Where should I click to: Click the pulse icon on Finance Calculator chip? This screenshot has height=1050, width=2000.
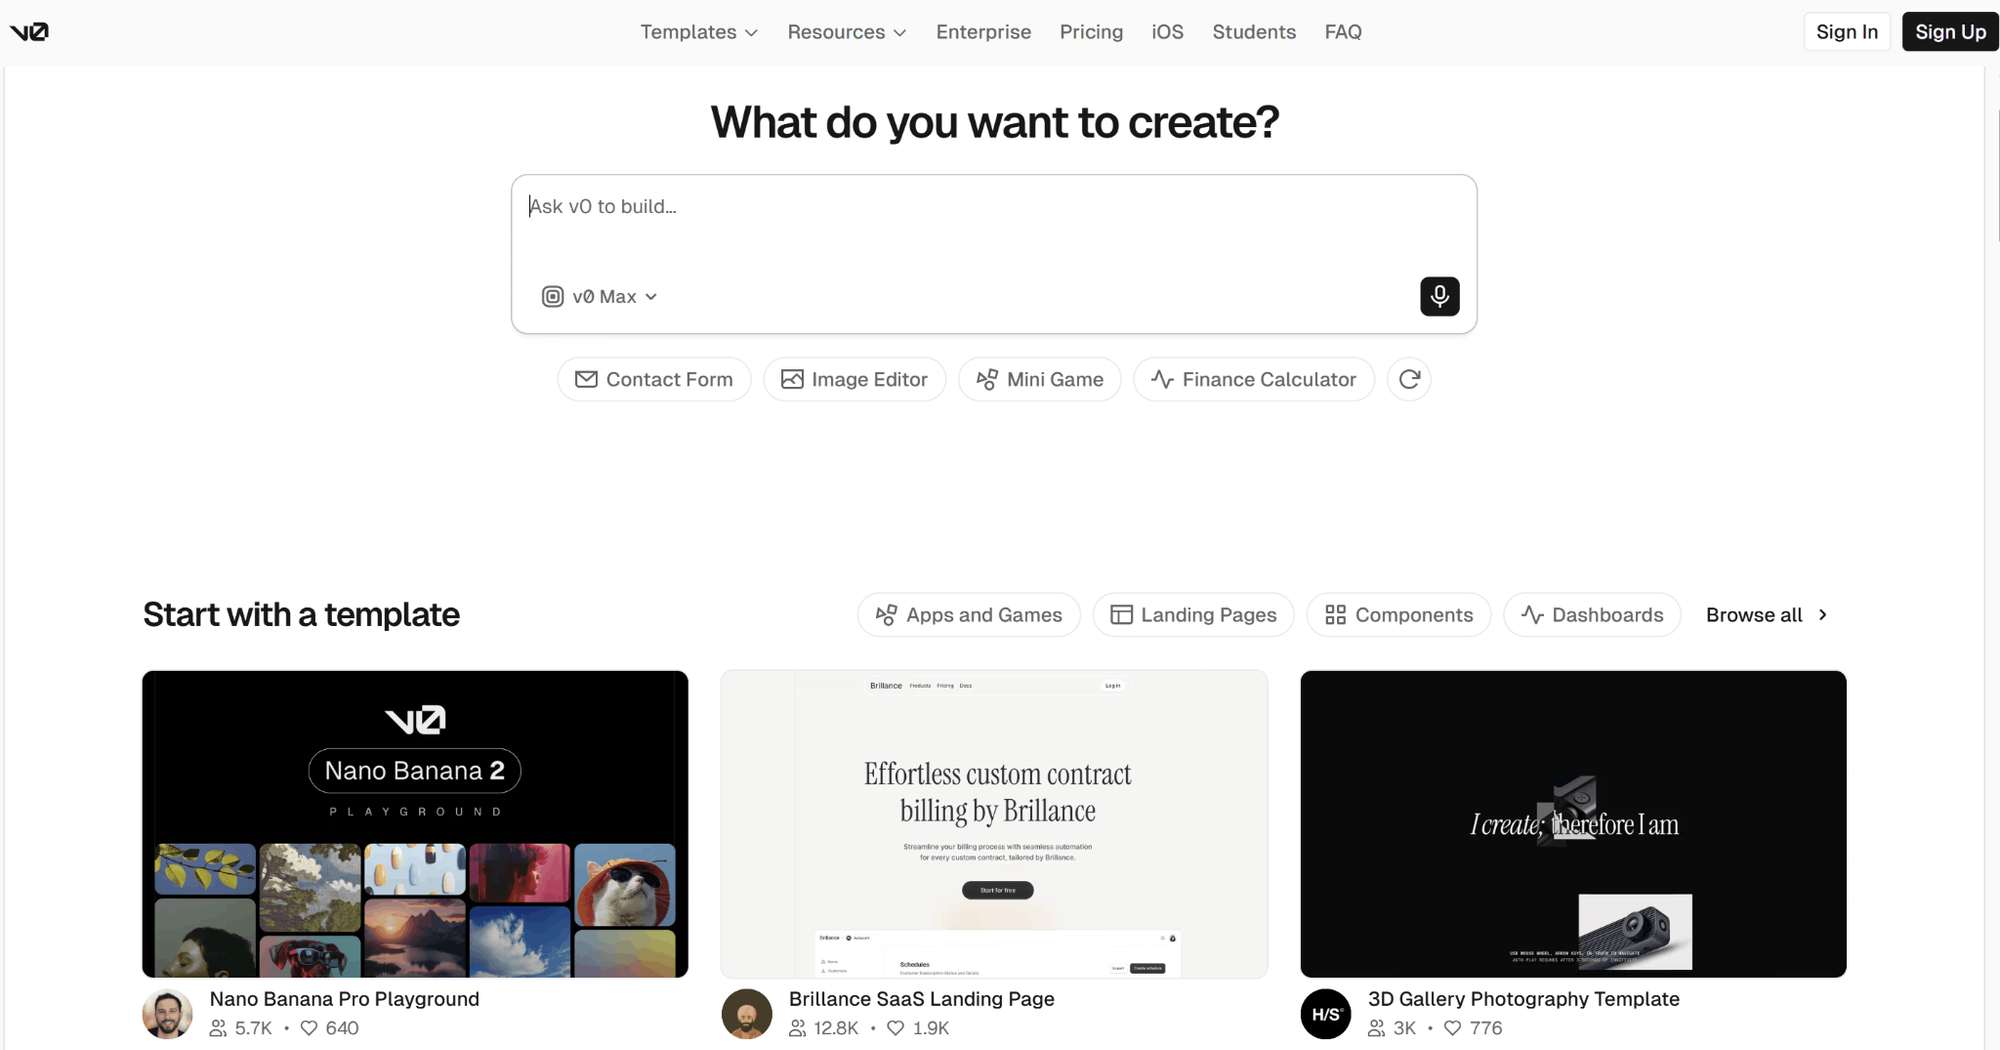click(x=1162, y=379)
